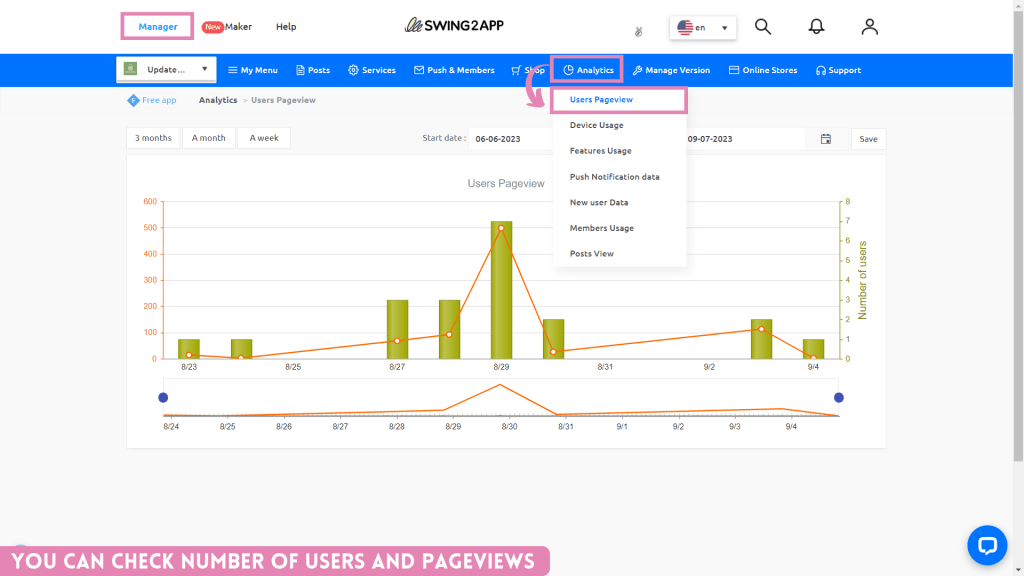
Task: Select the 3 months range button
Action: pos(153,138)
